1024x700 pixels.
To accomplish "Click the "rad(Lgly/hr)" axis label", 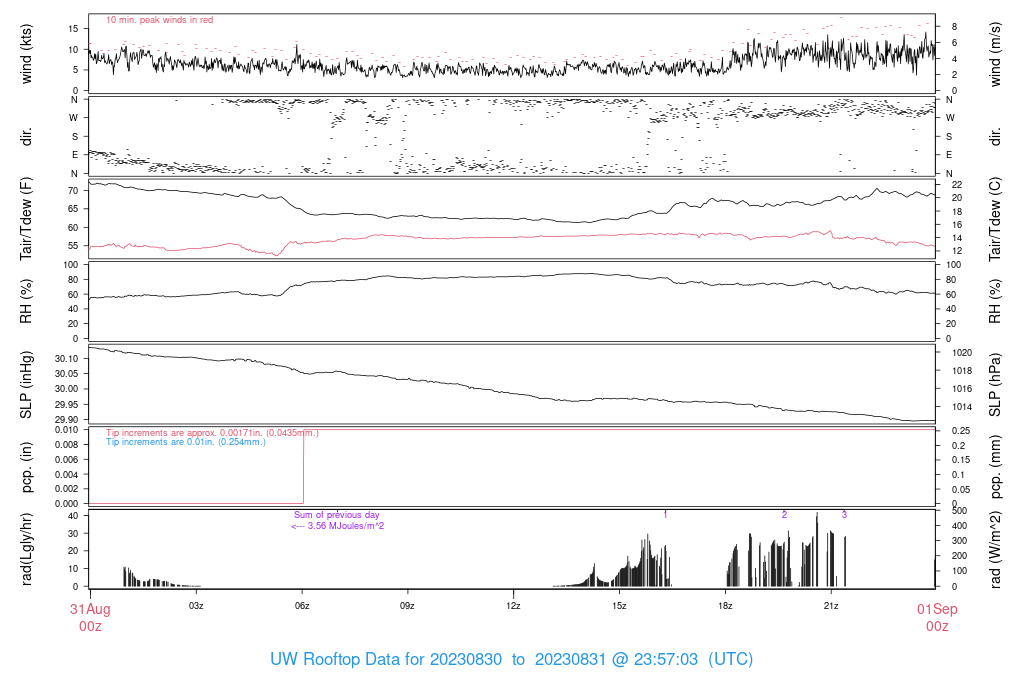I will pos(27,549).
